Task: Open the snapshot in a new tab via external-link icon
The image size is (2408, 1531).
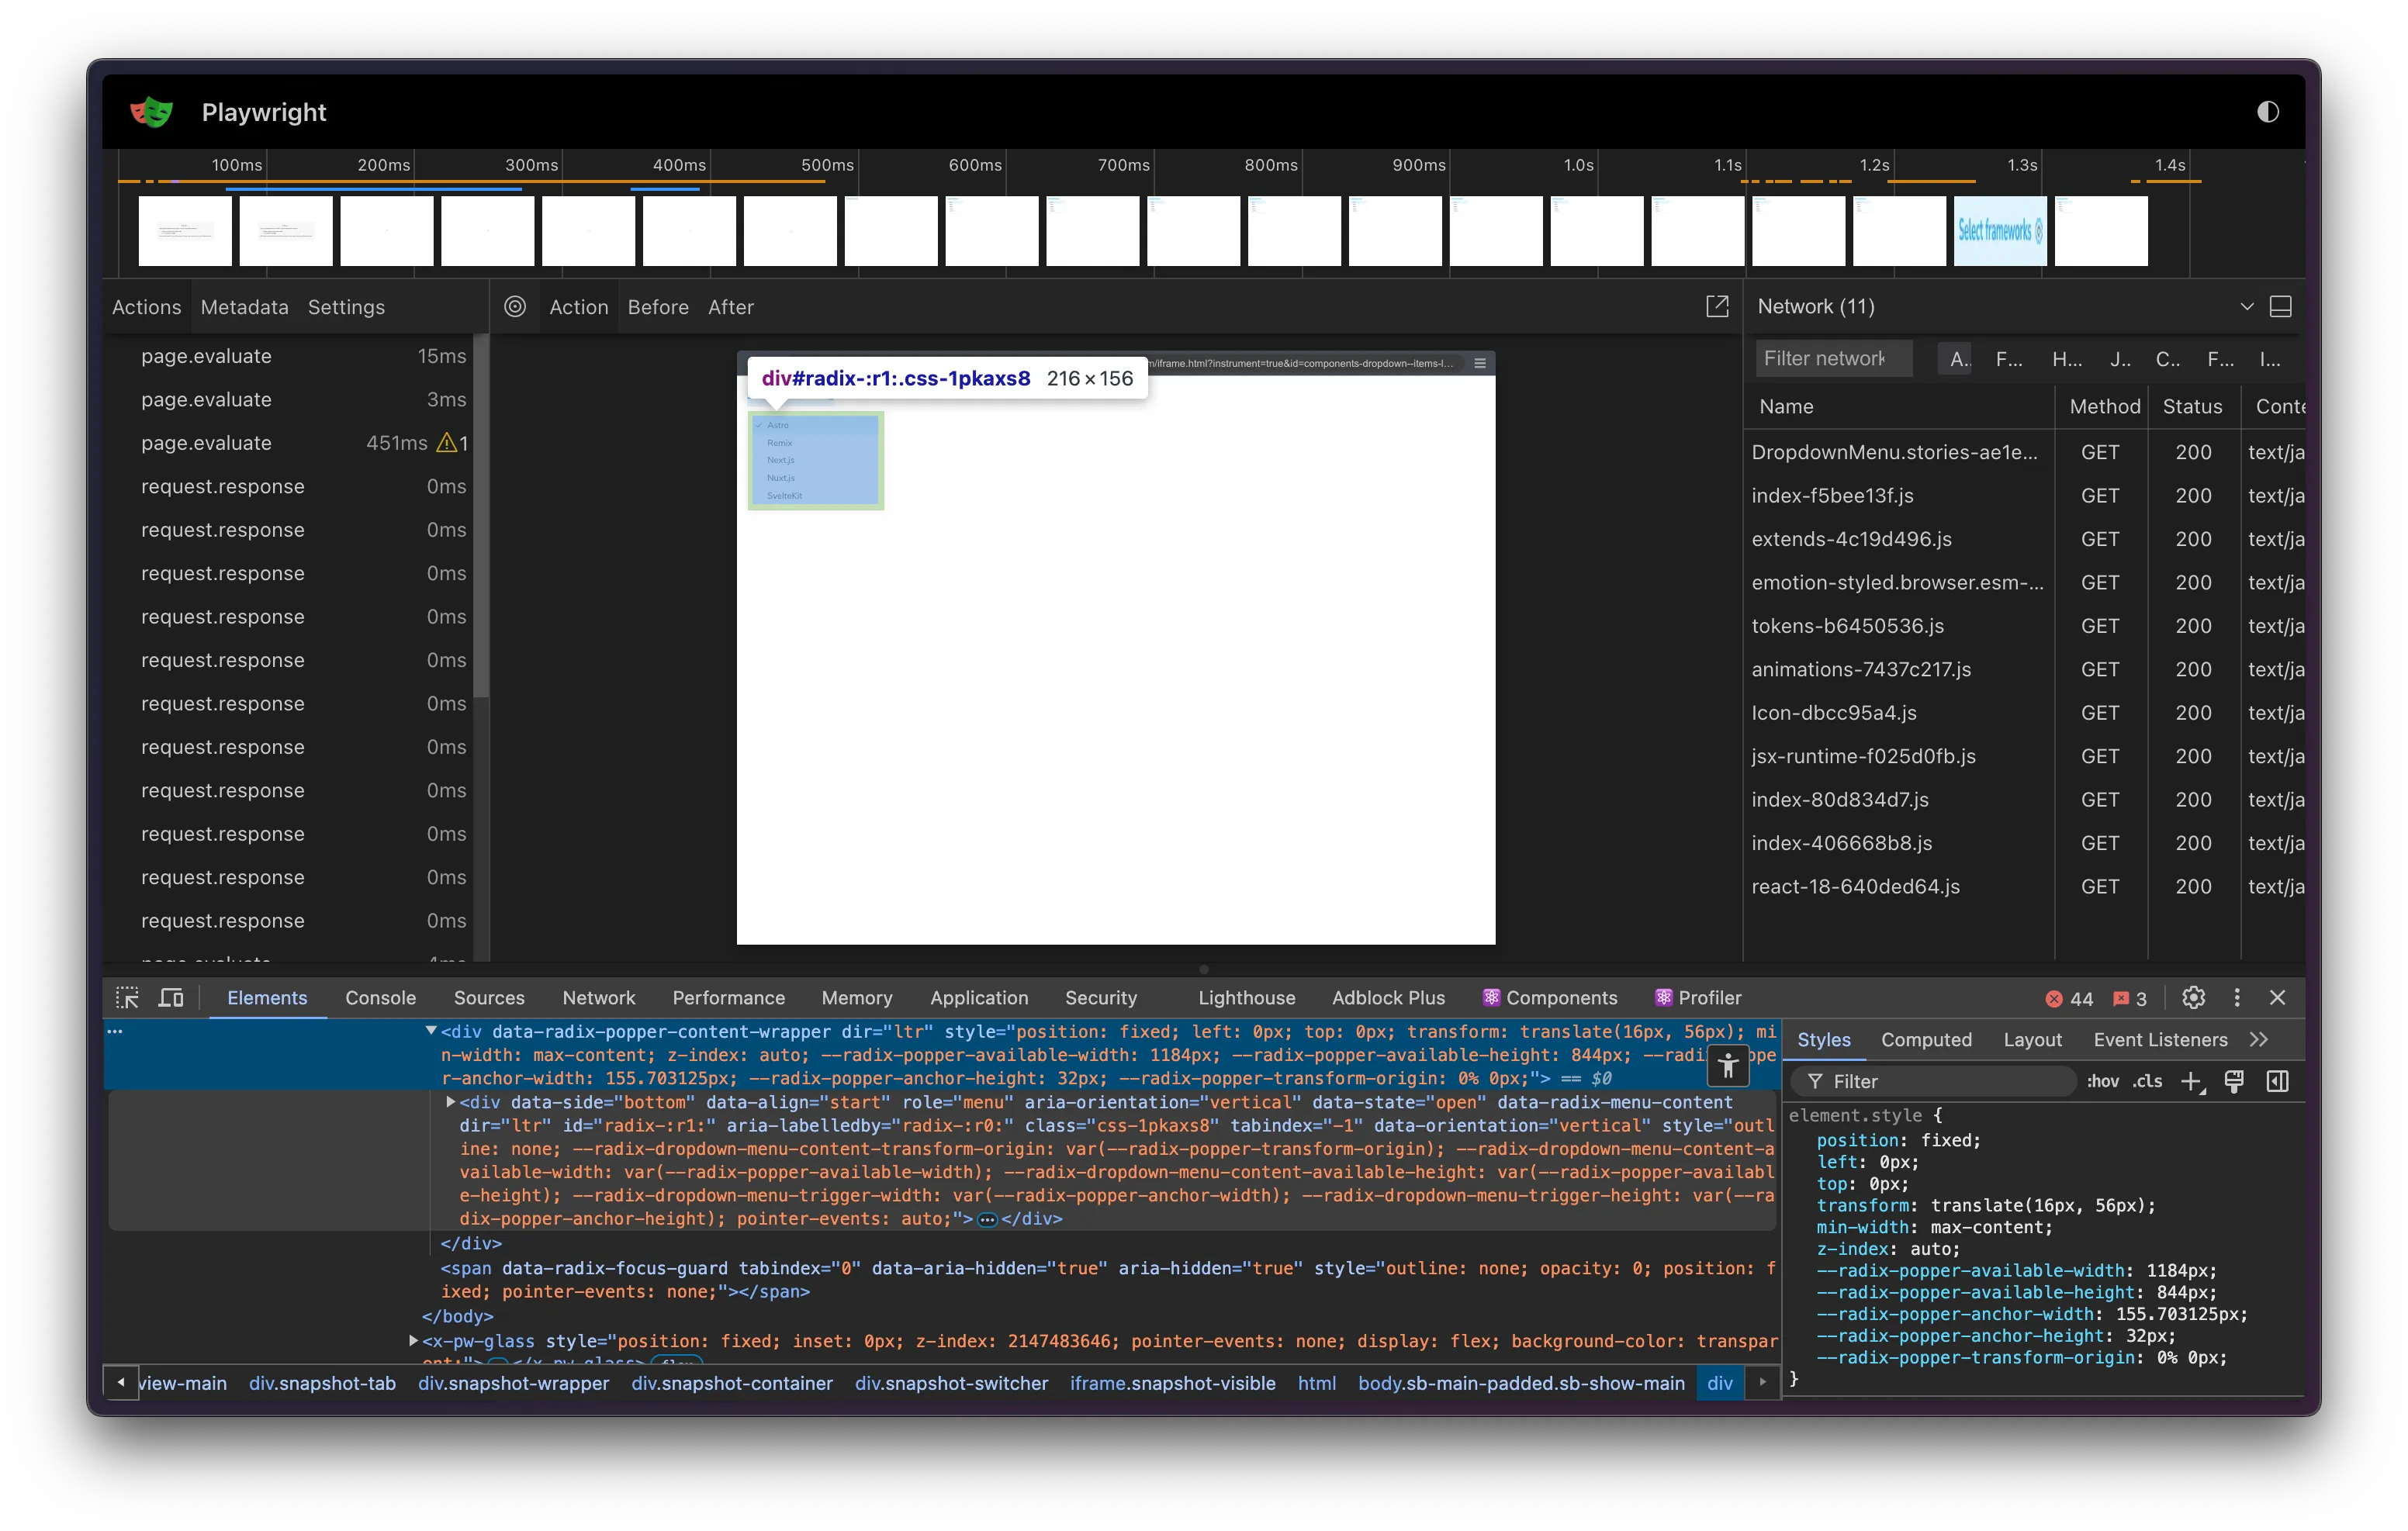Action: (x=1717, y=307)
